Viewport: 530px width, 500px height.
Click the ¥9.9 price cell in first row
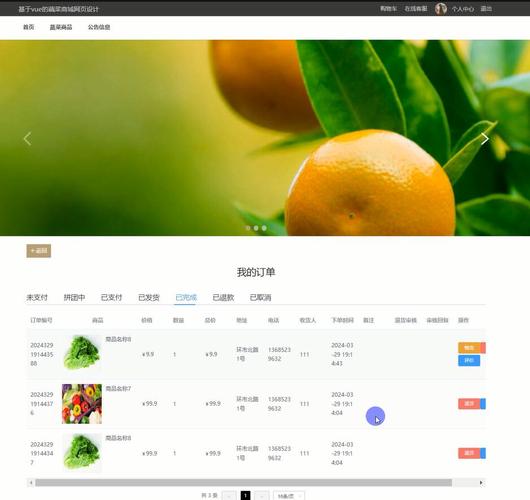pos(148,354)
